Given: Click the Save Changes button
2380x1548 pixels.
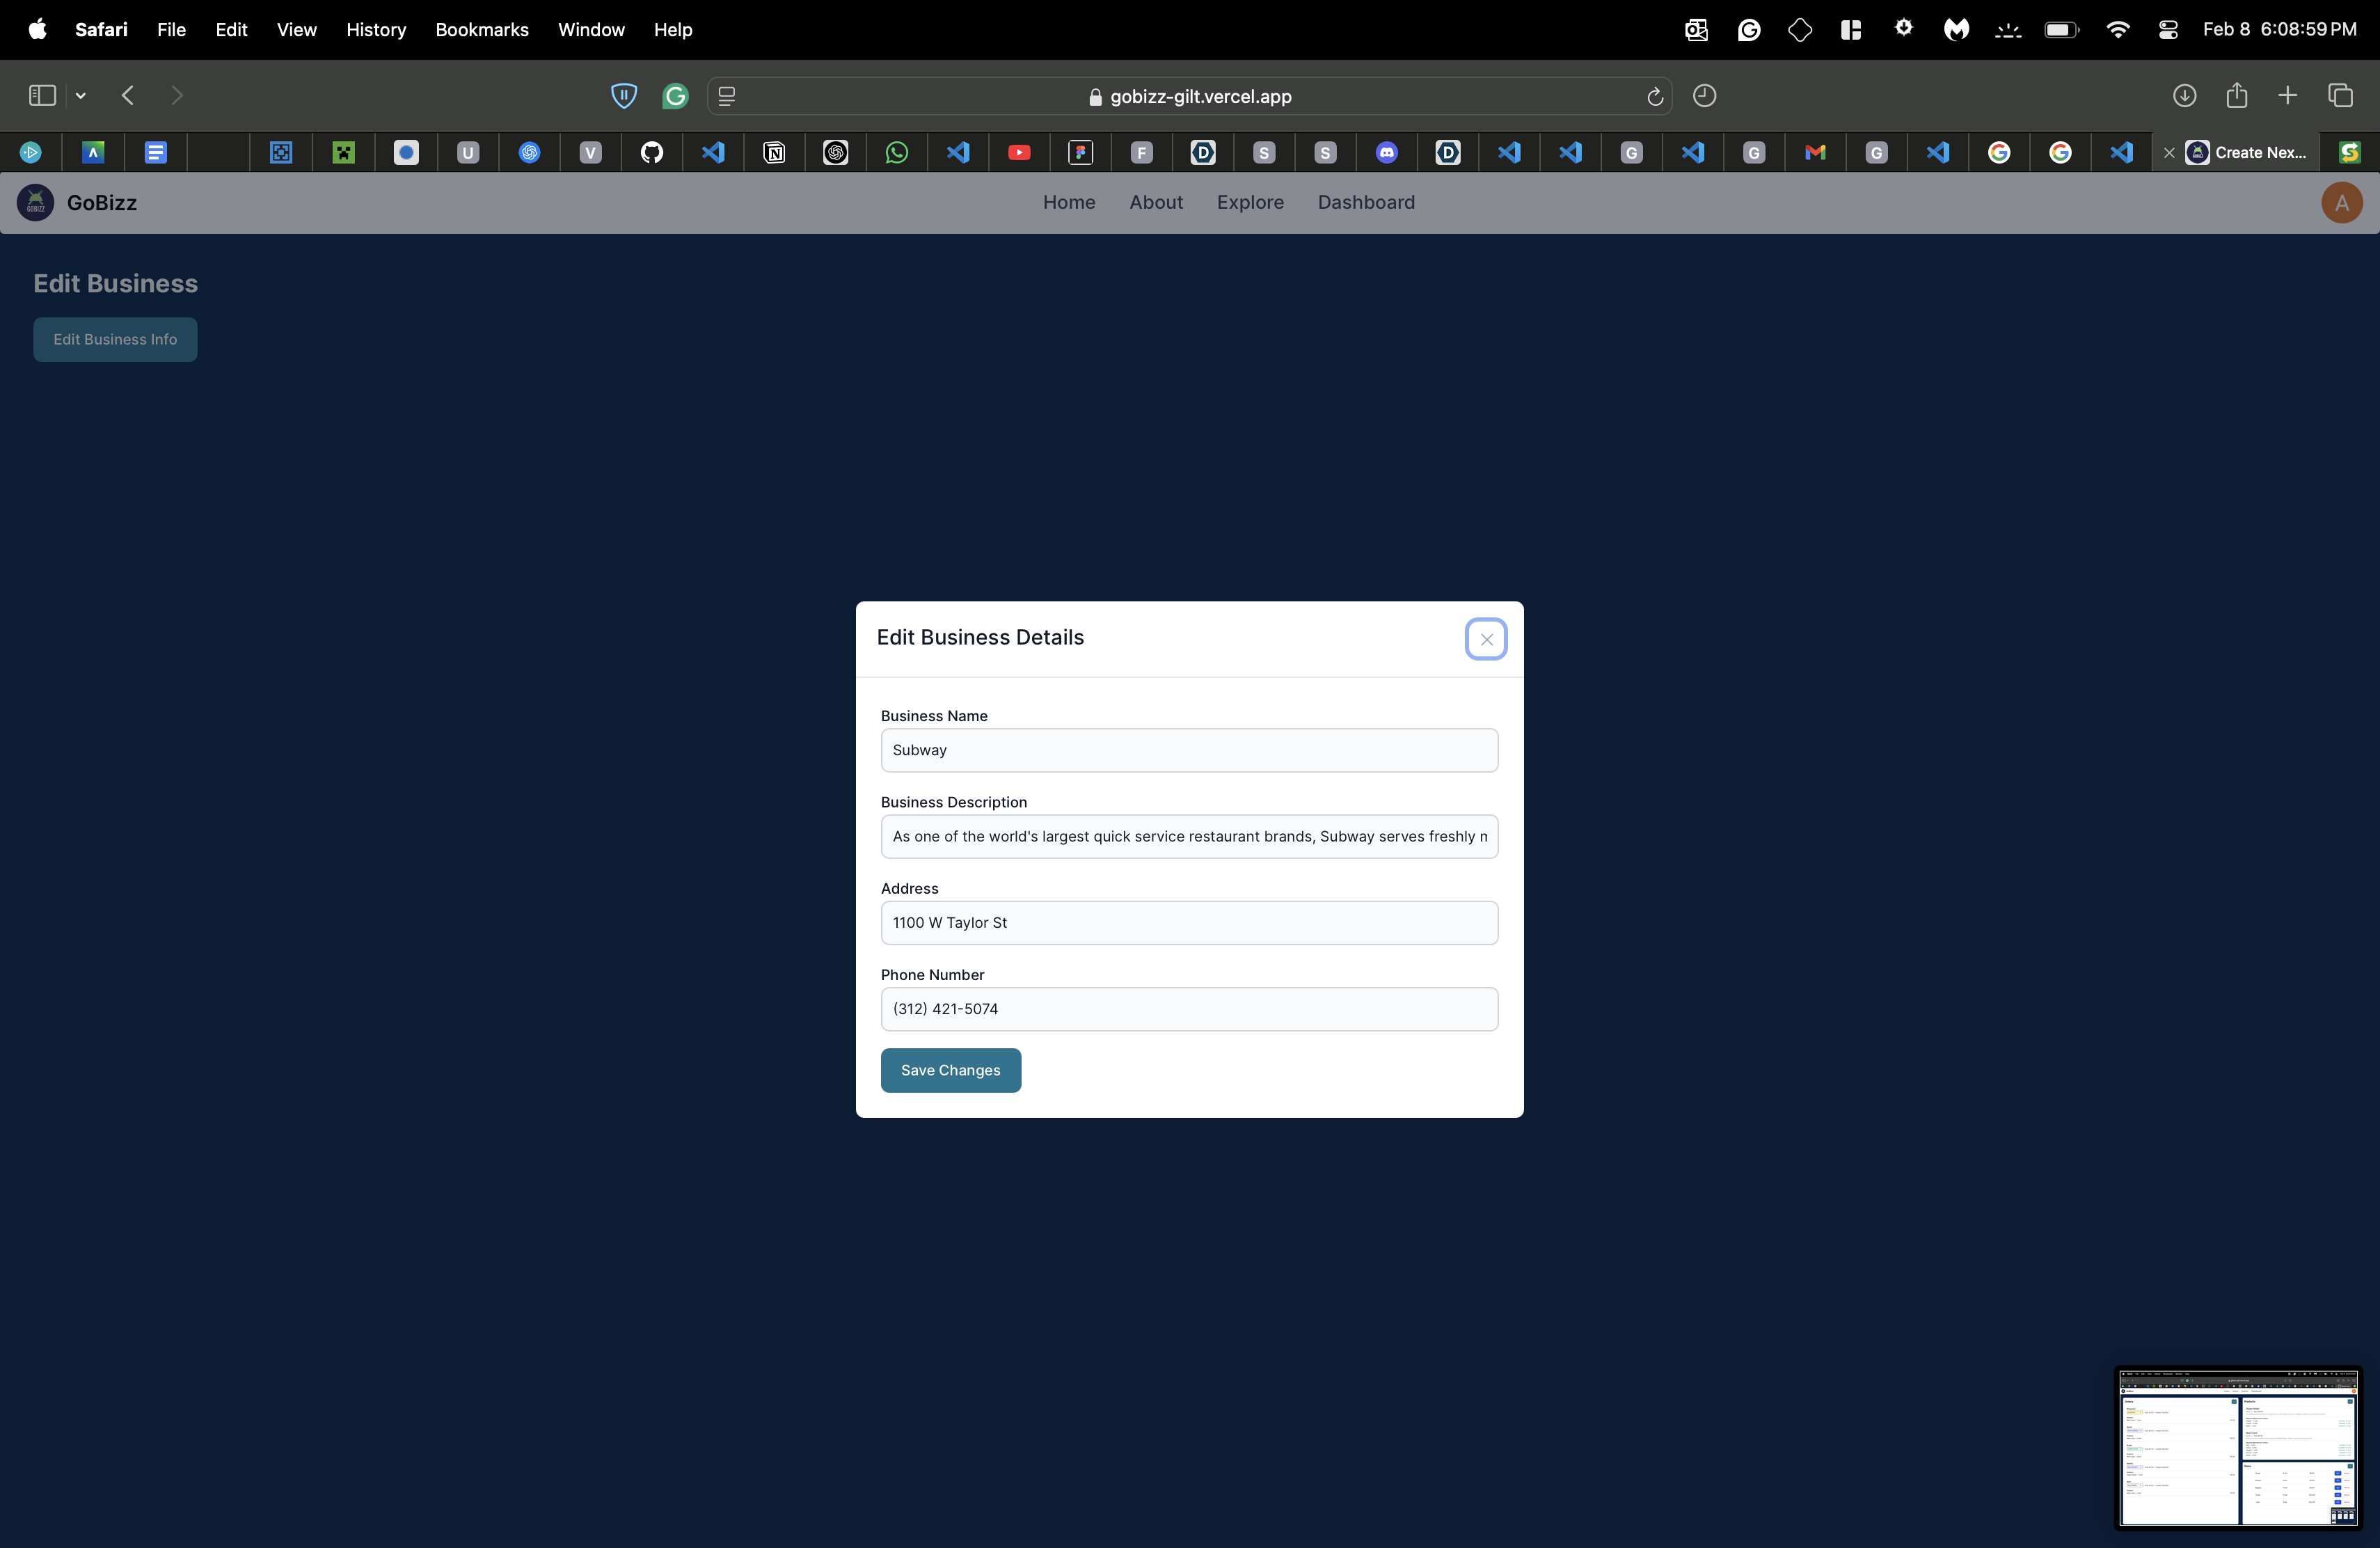Looking at the screenshot, I should point(950,1071).
